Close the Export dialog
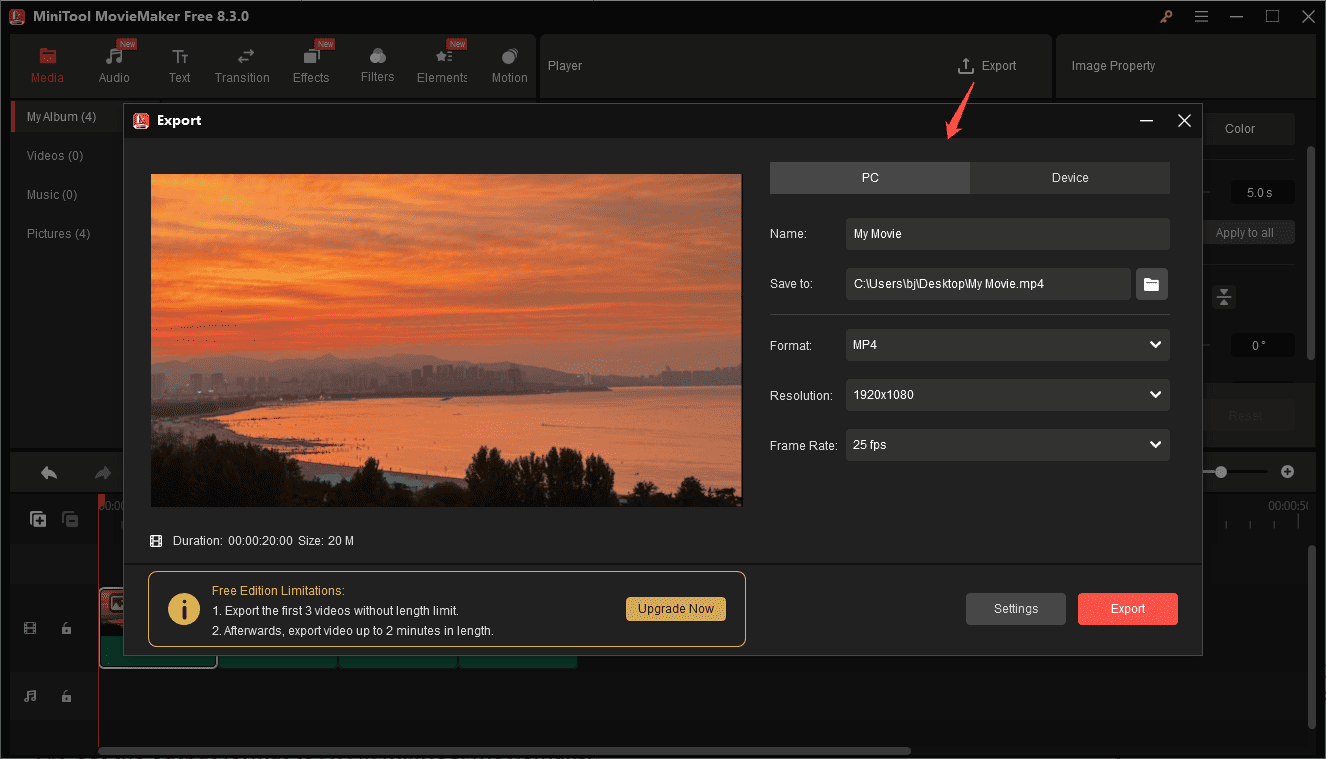1326x759 pixels. (1184, 121)
